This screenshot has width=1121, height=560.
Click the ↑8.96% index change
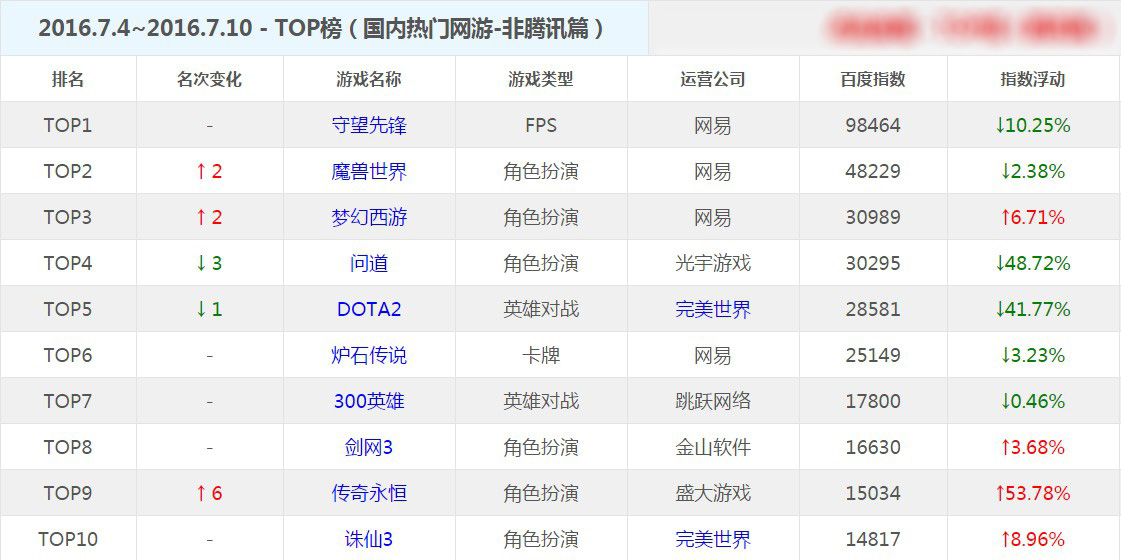pyautogui.click(x=1033, y=539)
